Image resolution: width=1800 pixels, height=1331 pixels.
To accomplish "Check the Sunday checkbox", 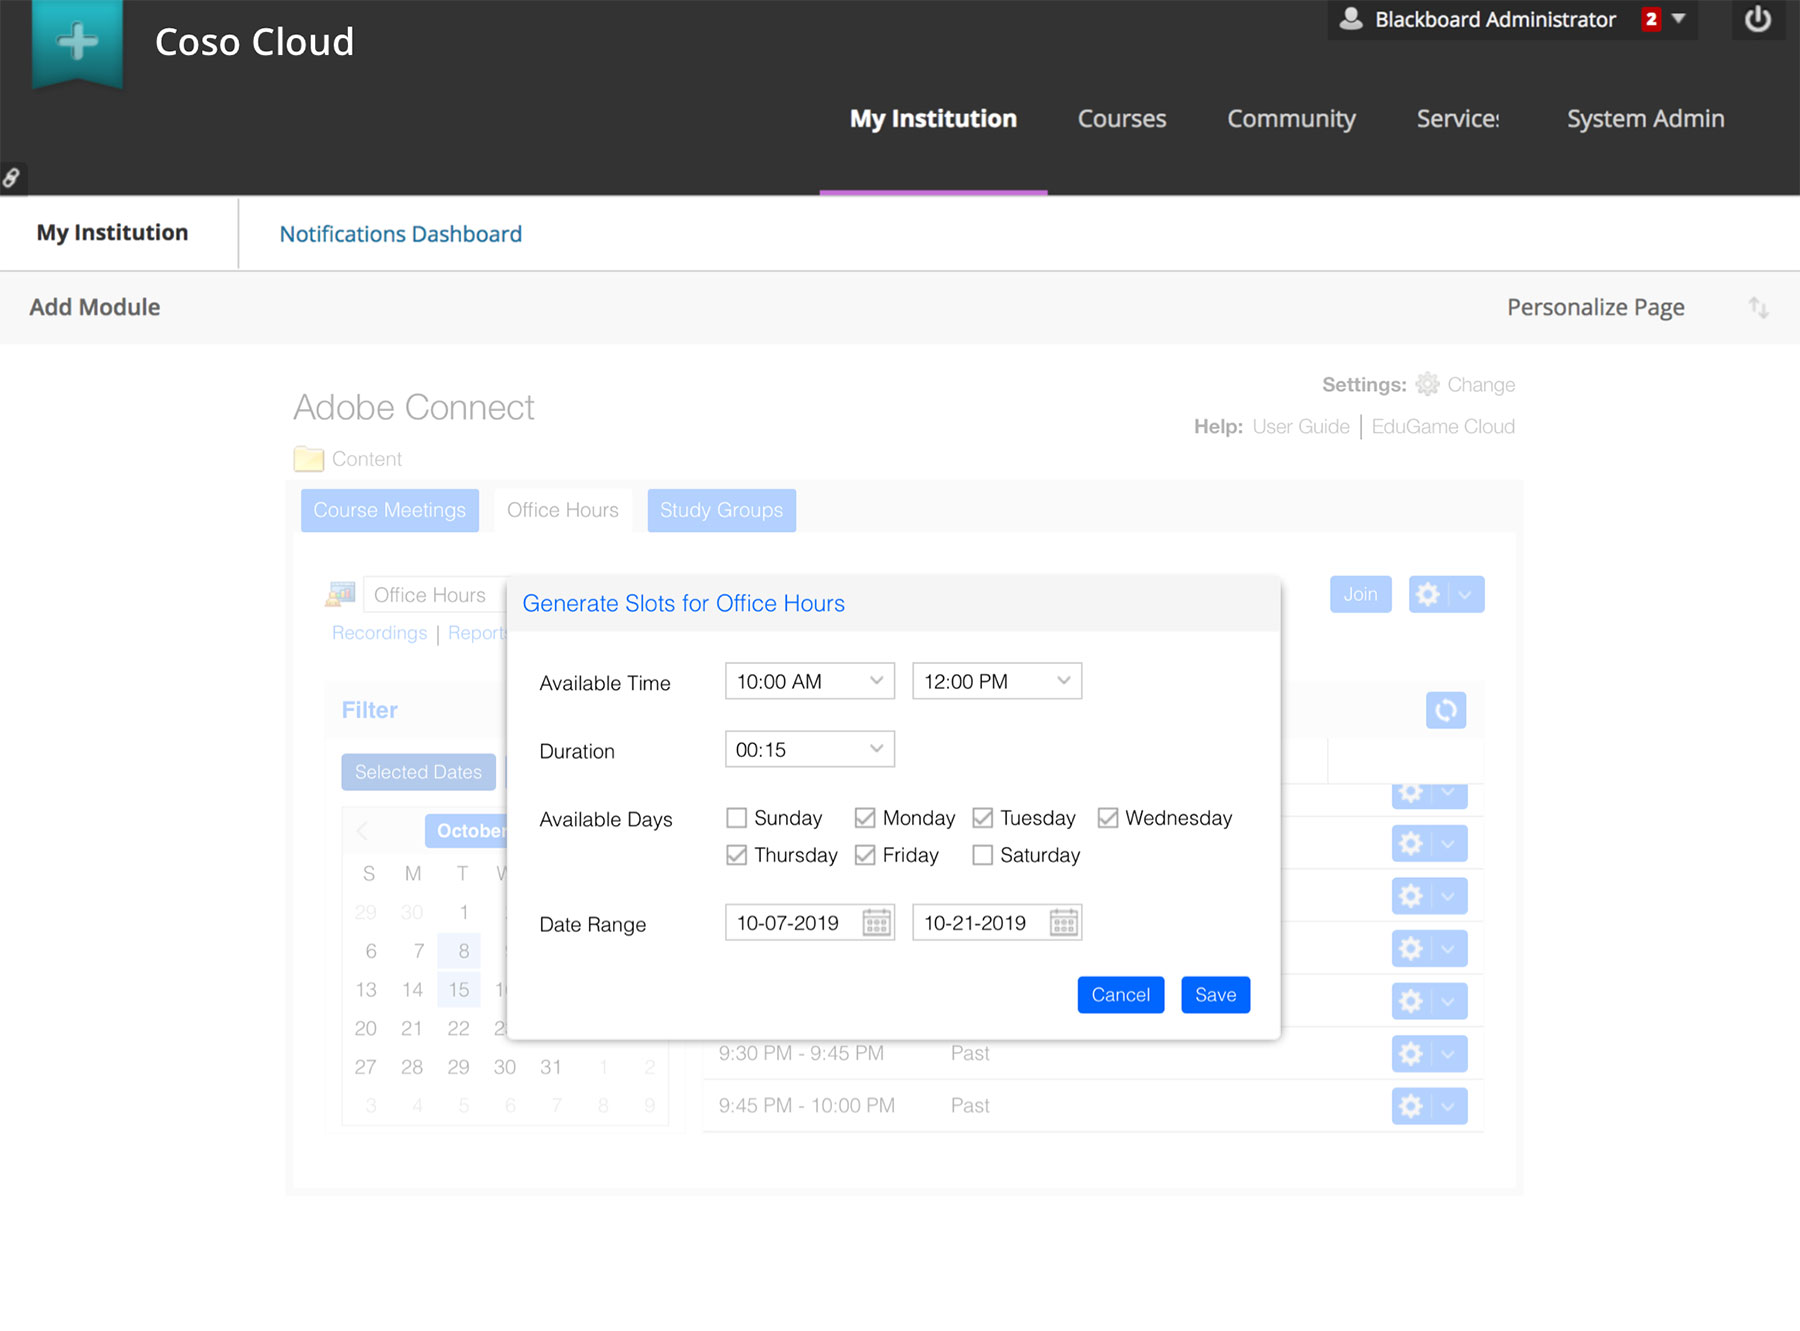I will coord(737,818).
